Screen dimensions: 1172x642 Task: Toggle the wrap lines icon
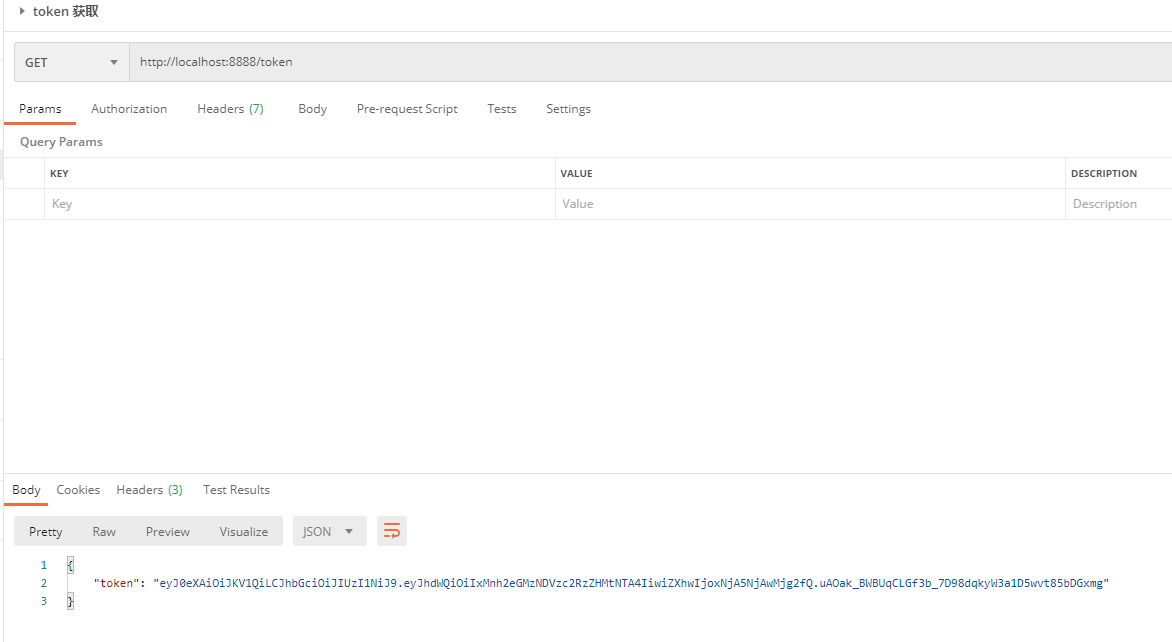click(x=392, y=531)
